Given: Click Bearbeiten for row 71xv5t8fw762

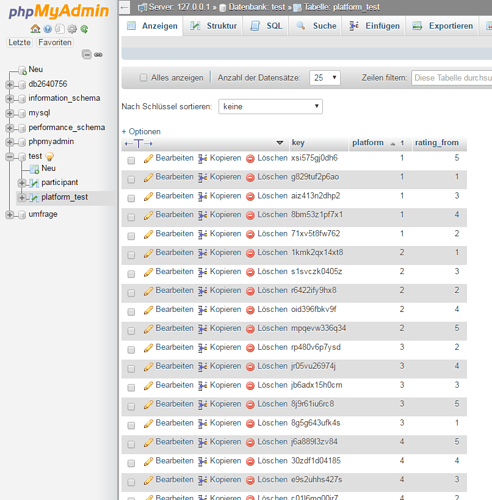Looking at the screenshot, I should pos(174,234).
